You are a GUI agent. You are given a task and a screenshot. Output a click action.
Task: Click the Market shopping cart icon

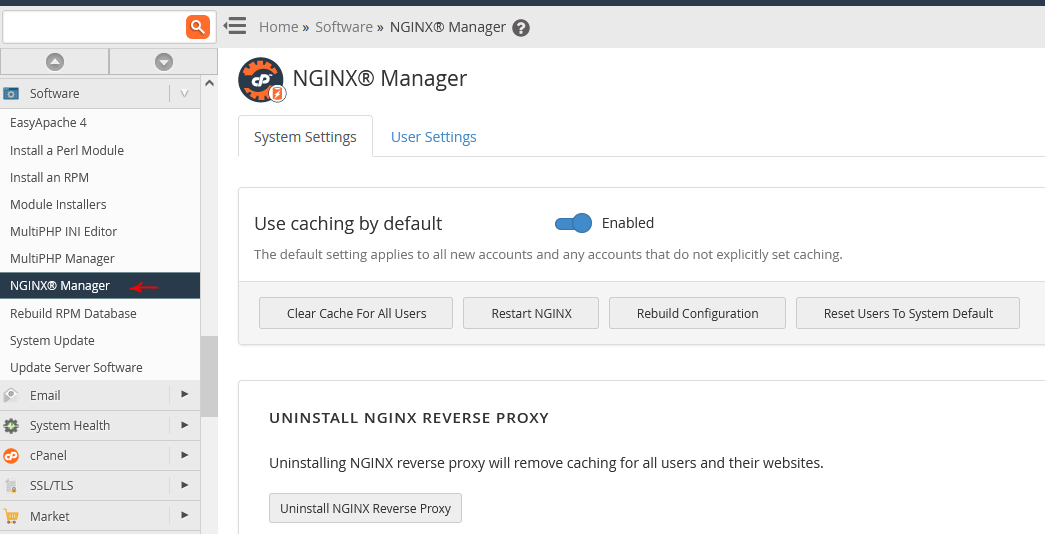click(11, 516)
